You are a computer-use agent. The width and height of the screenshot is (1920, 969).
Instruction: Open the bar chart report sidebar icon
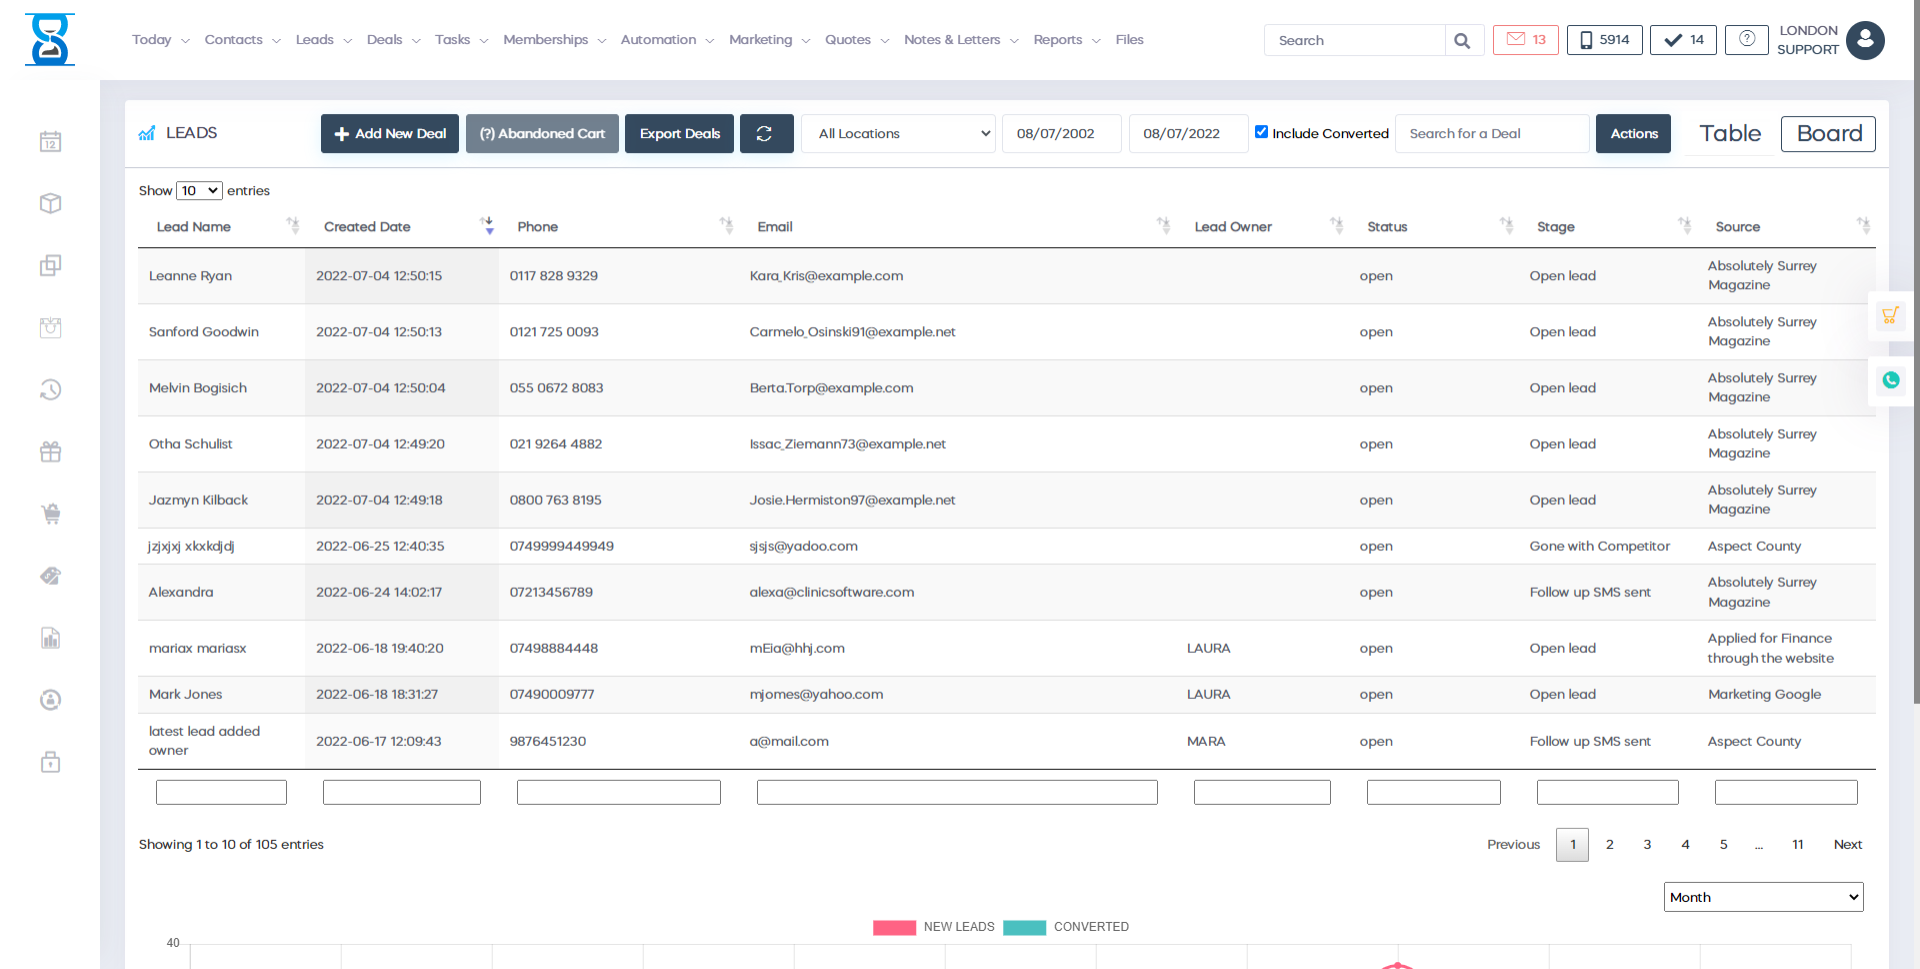point(51,638)
